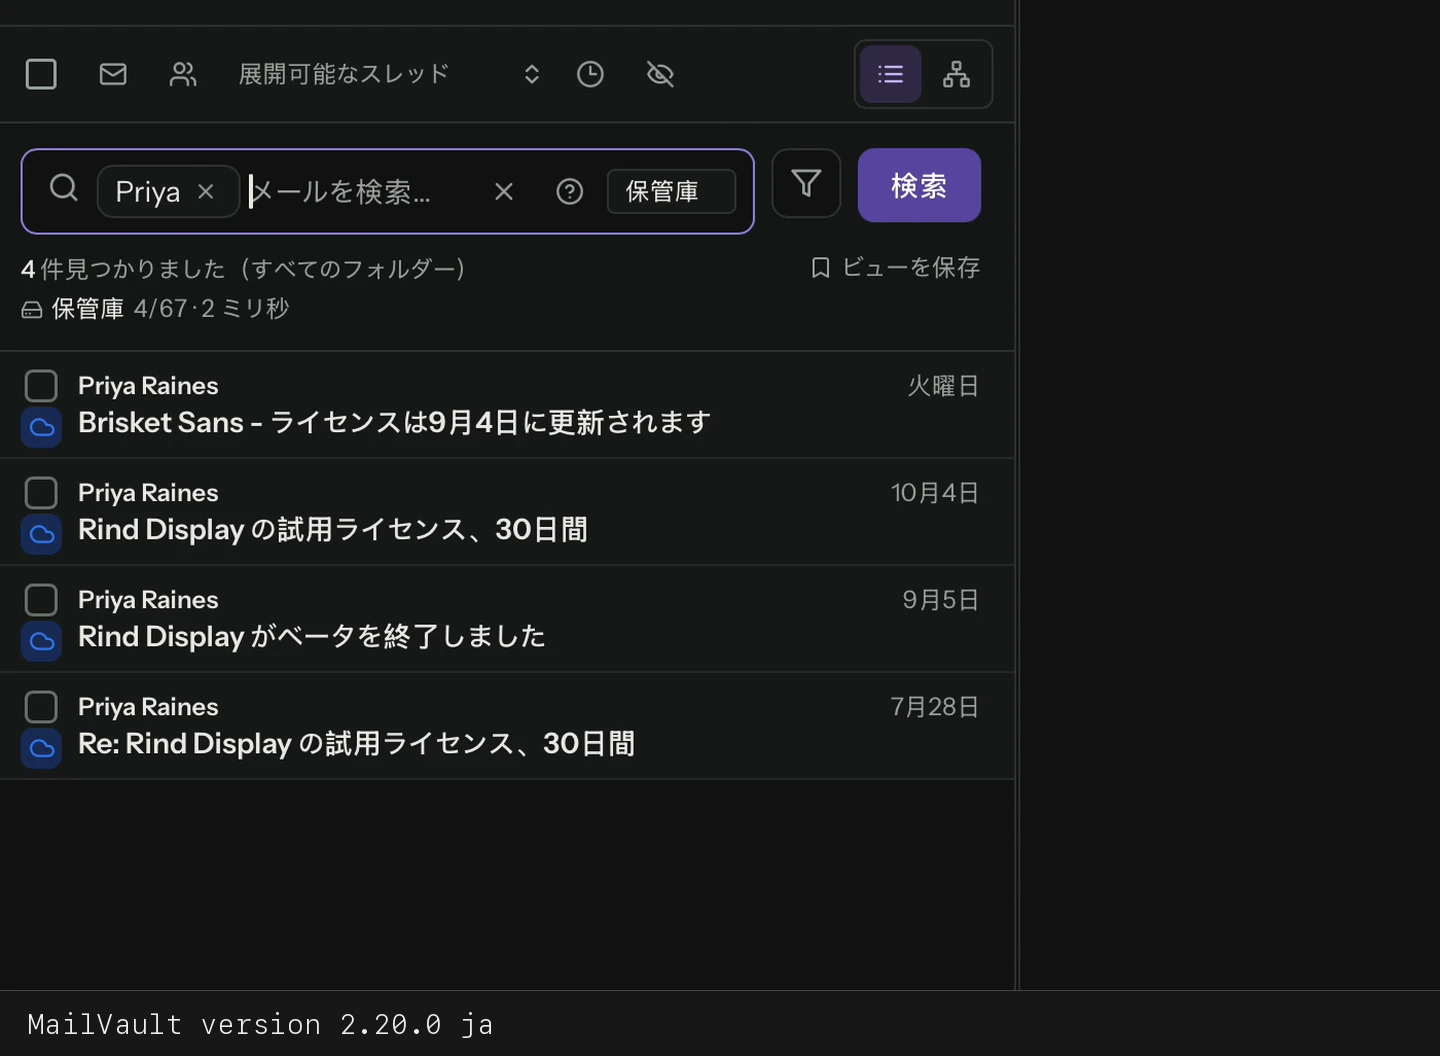Check the 9月5日 message checkbox

tap(41, 600)
